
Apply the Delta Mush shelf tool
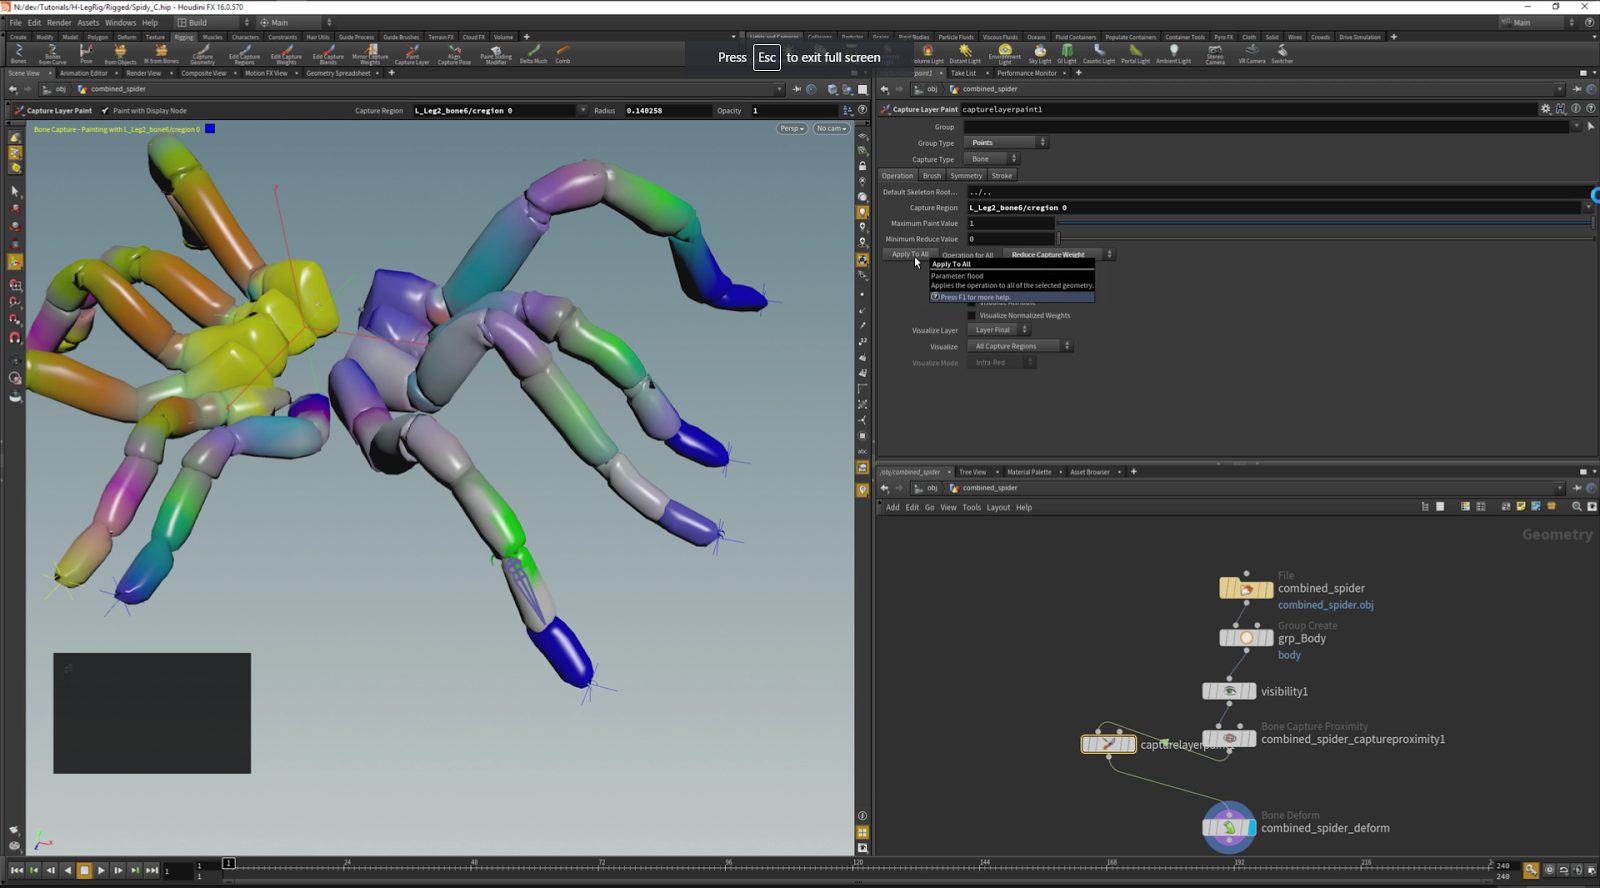pos(533,53)
